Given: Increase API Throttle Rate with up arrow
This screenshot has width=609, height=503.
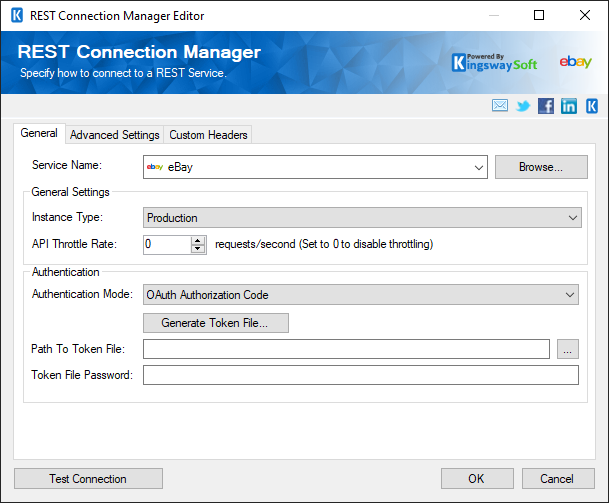Looking at the screenshot, I should pos(198,240).
